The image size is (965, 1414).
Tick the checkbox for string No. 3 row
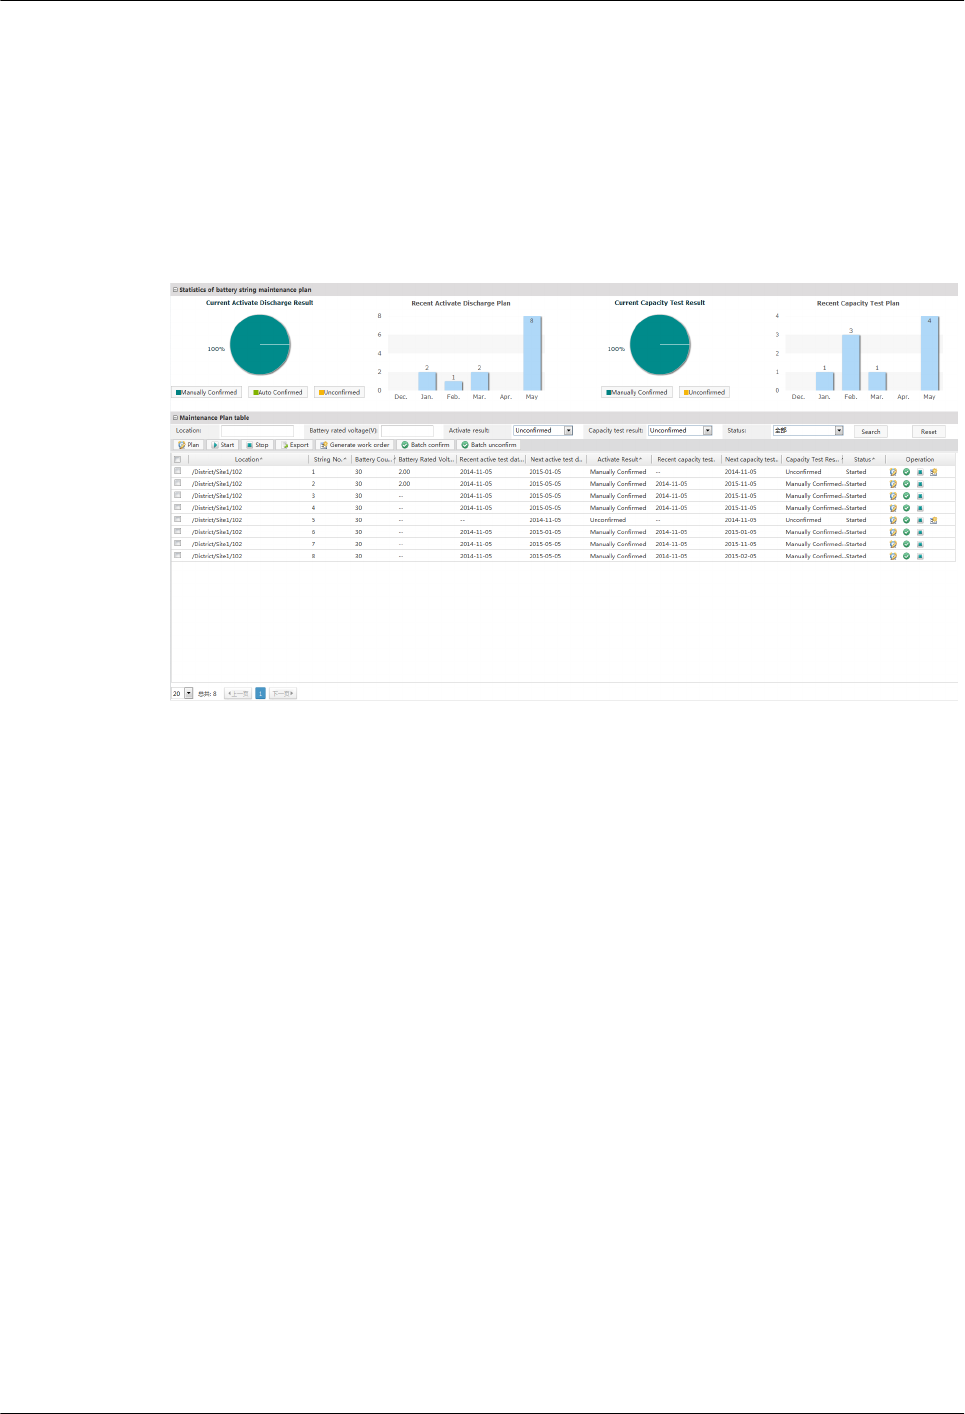coord(178,495)
